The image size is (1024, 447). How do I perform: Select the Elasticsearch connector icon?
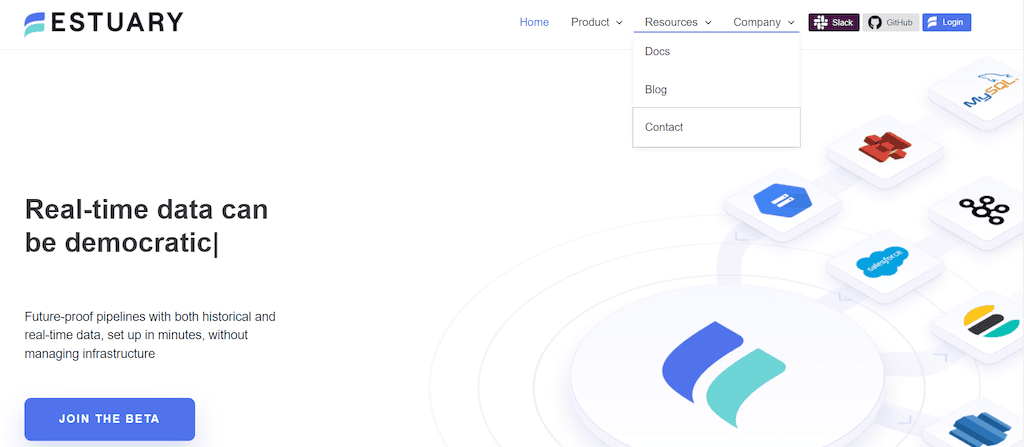coord(990,323)
